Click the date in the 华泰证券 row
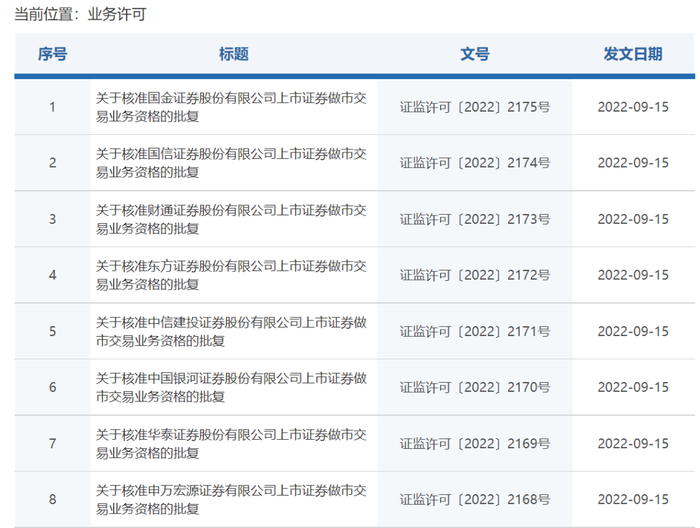This screenshot has width=700, height=528. [x=633, y=443]
